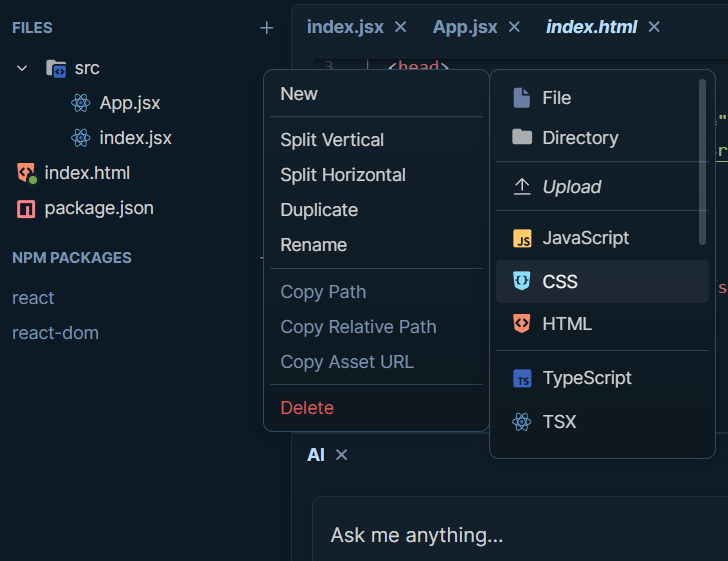Click the HTML icon beside index.html file
Viewport: 728px width, 561px height.
pos(26,173)
